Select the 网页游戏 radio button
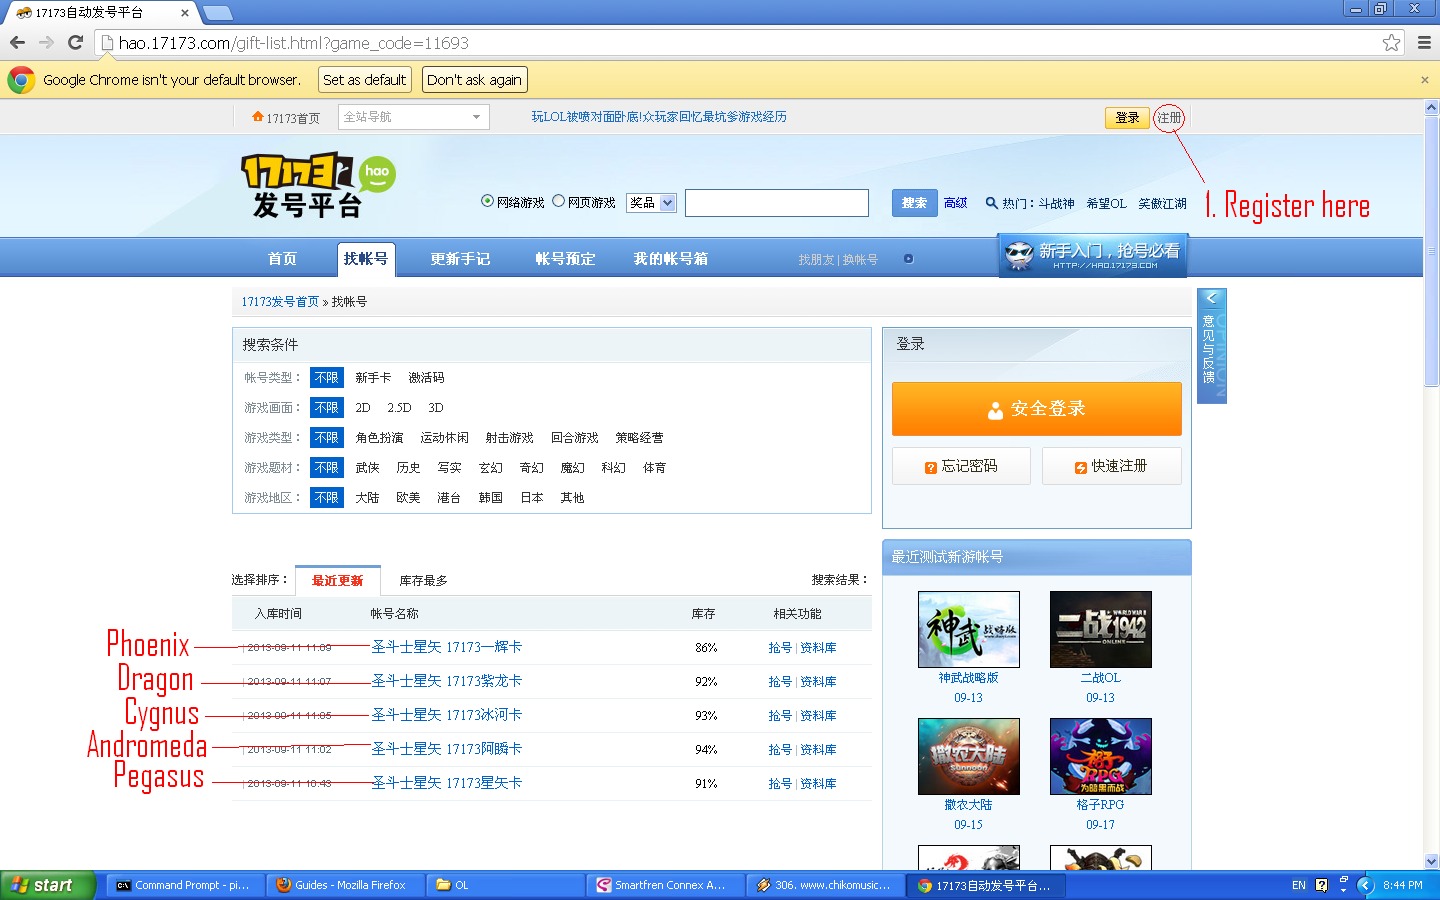Viewport: 1440px width, 900px height. (x=558, y=201)
